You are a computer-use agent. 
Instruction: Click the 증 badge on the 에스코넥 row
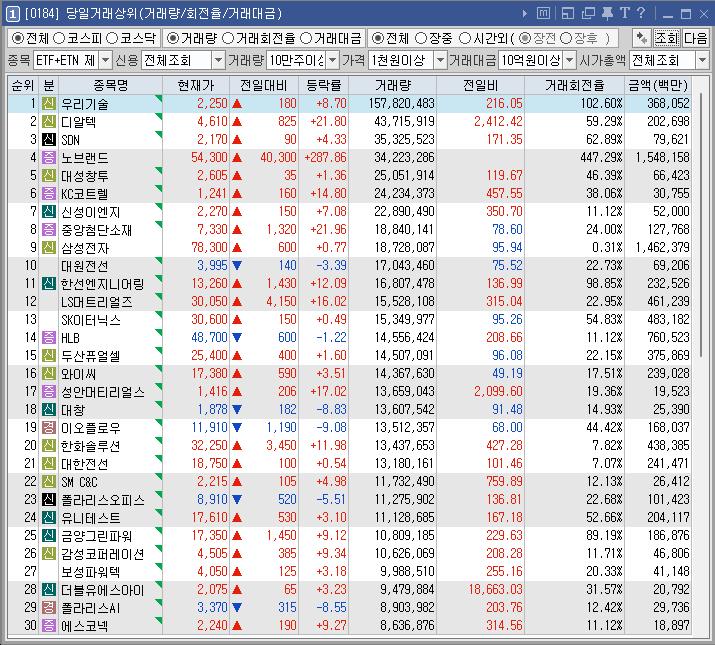click(x=49, y=625)
